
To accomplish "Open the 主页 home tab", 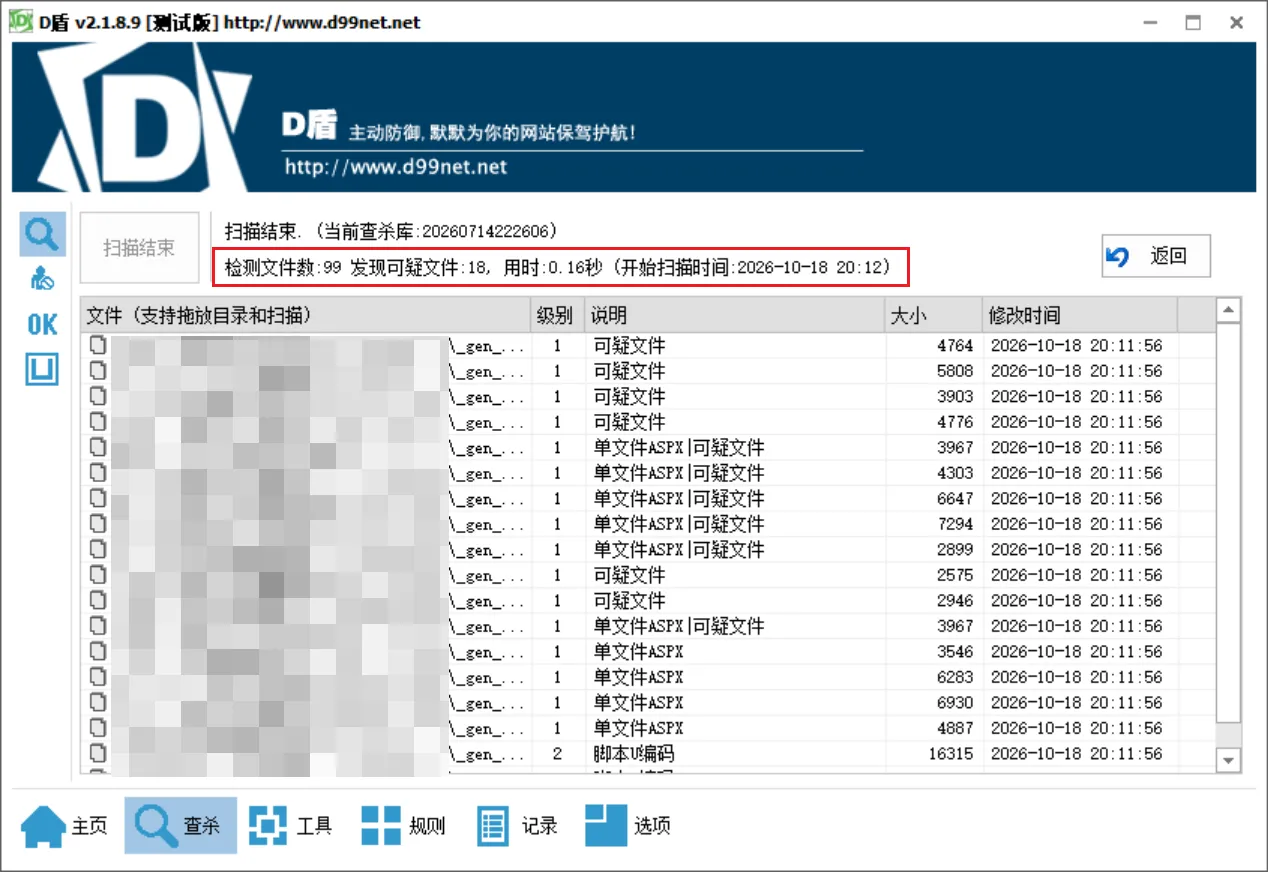I will (64, 826).
